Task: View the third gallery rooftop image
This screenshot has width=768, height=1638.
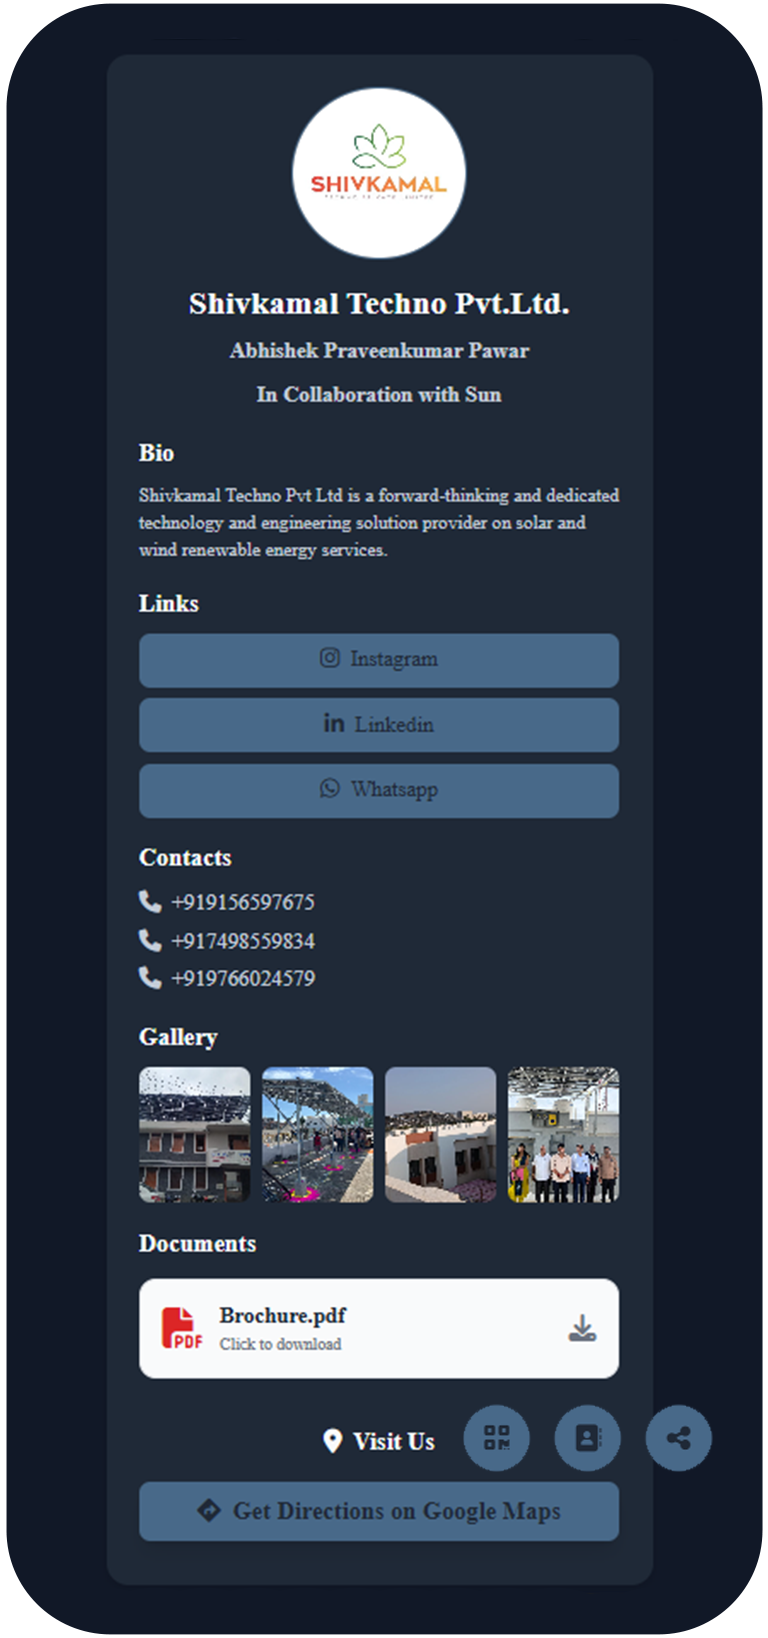Action: (441, 1135)
